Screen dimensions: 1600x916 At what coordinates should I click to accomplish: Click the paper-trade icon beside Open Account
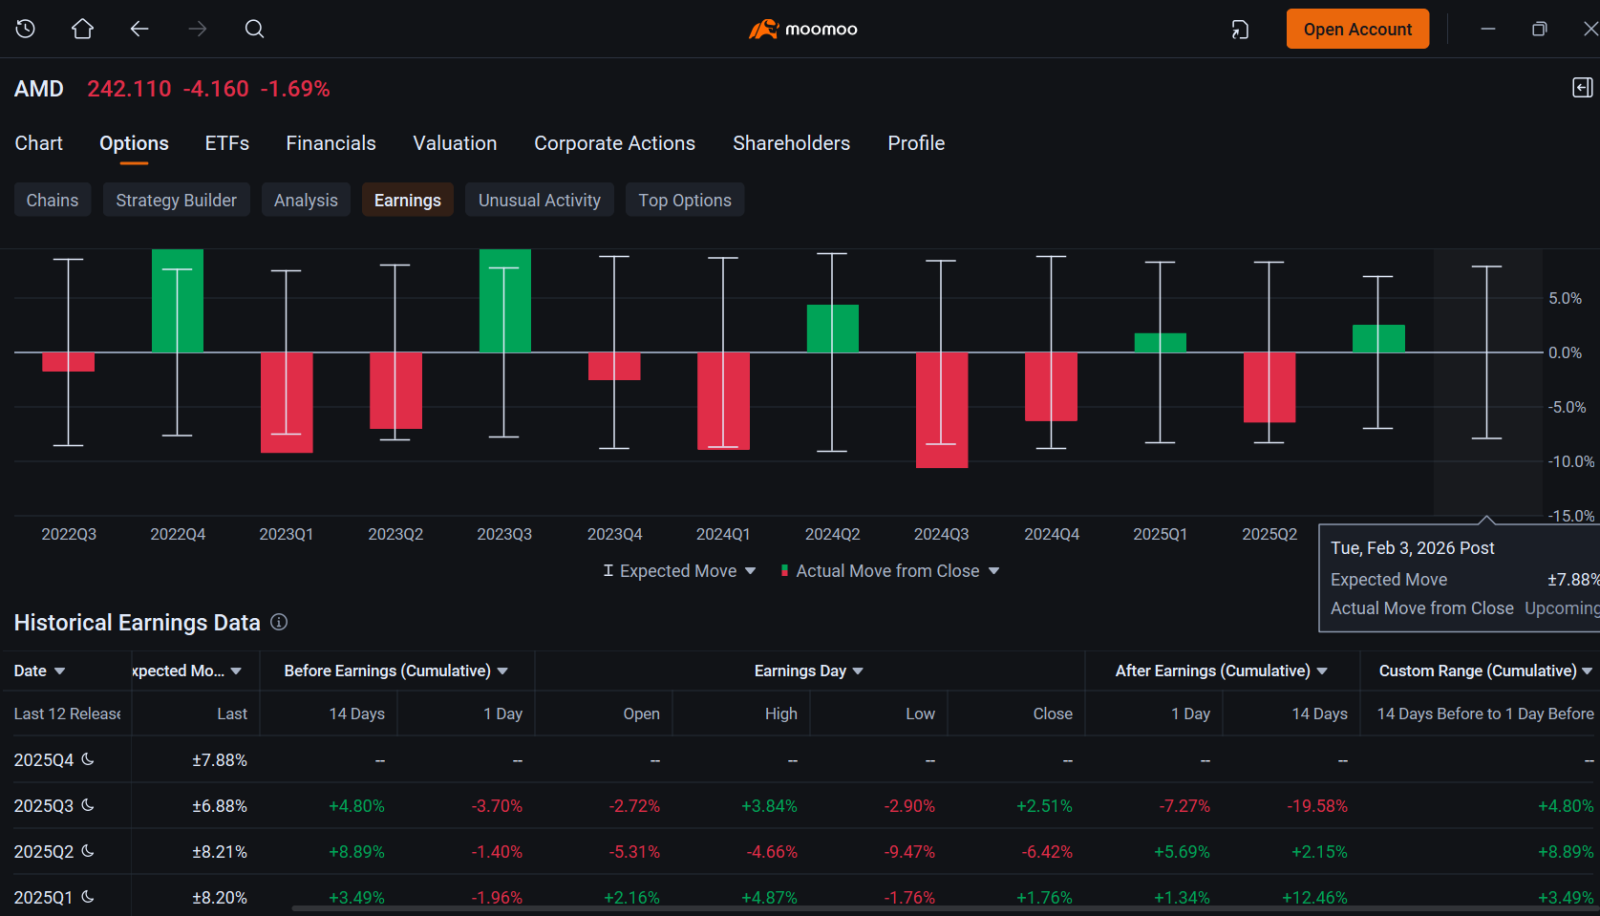point(1240,30)
